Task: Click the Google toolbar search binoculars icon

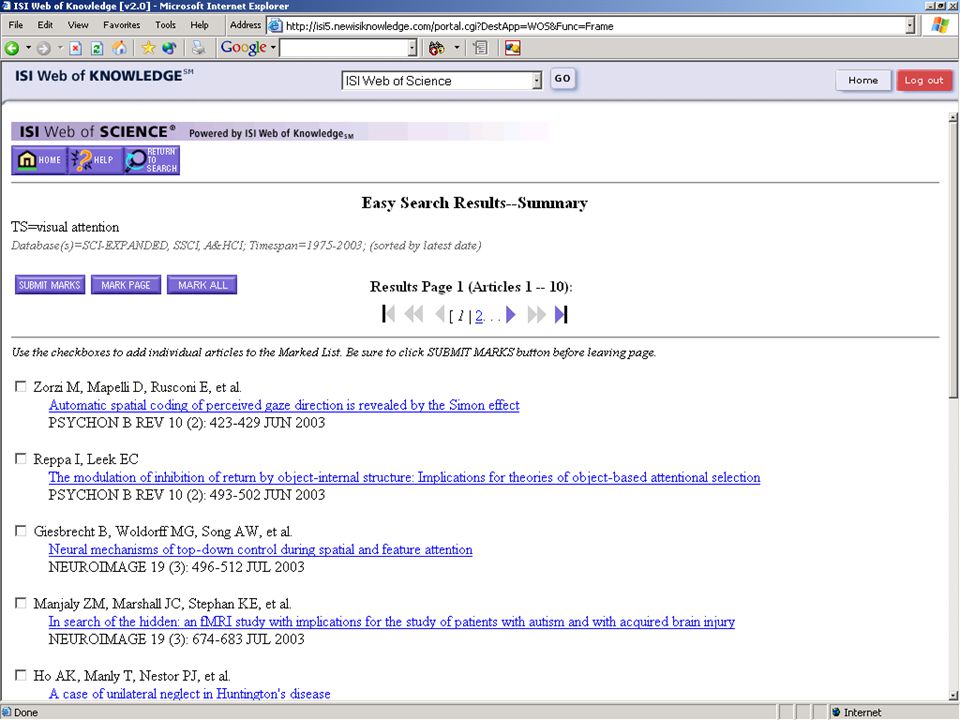Action: (x=437, y=48)
